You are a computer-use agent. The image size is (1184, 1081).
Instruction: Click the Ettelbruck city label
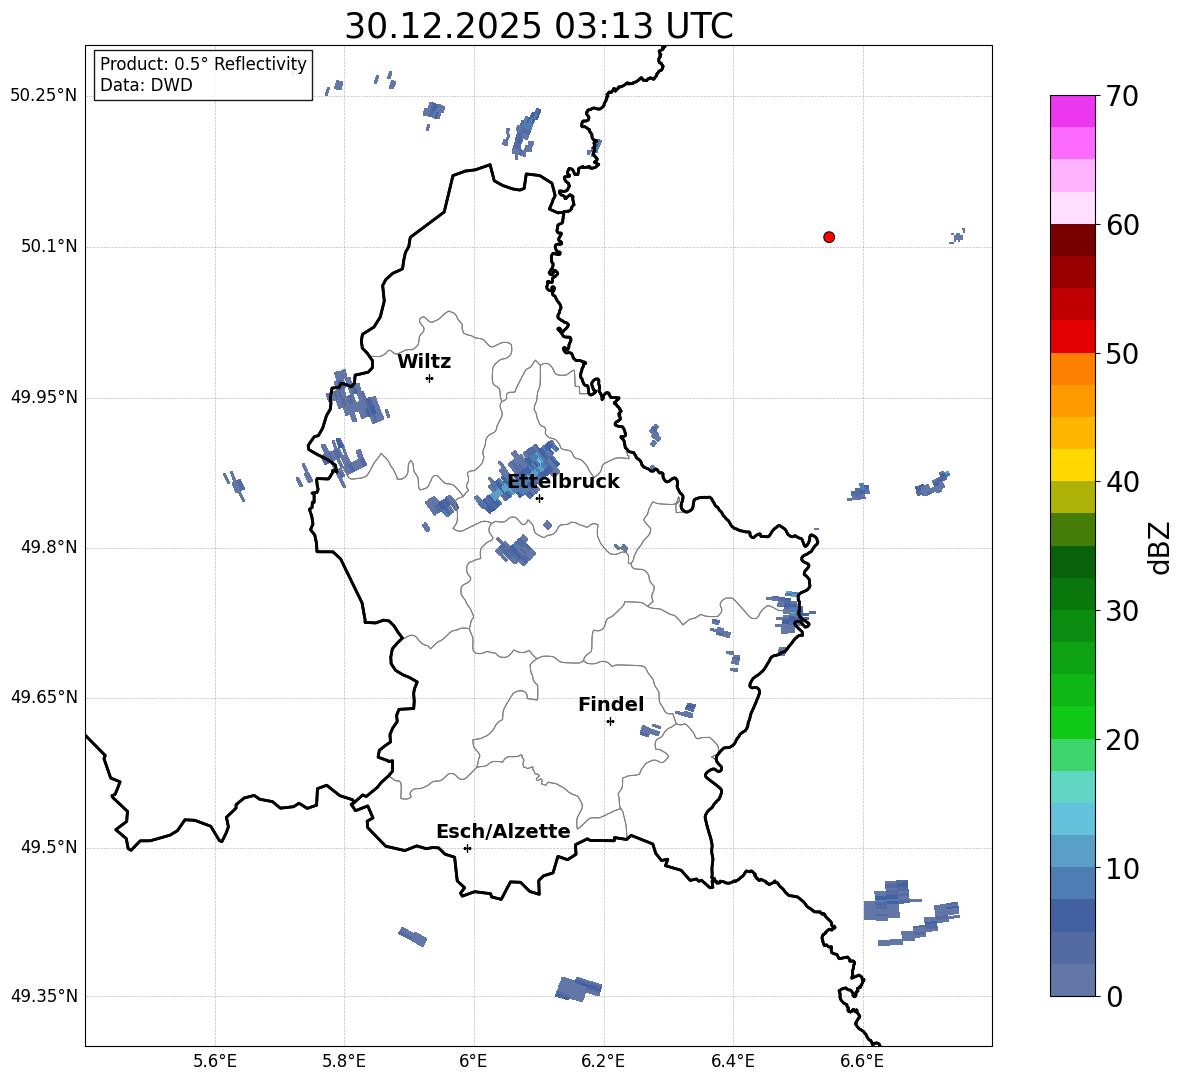pos(563,482)
